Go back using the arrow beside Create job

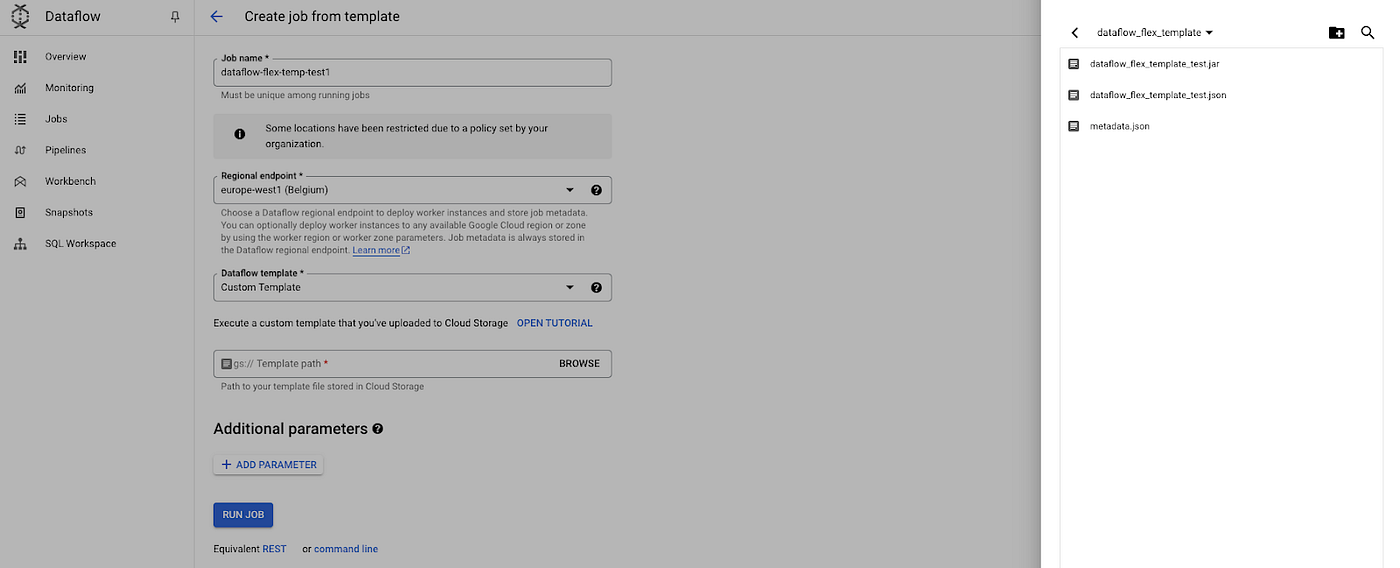[216, 17]
